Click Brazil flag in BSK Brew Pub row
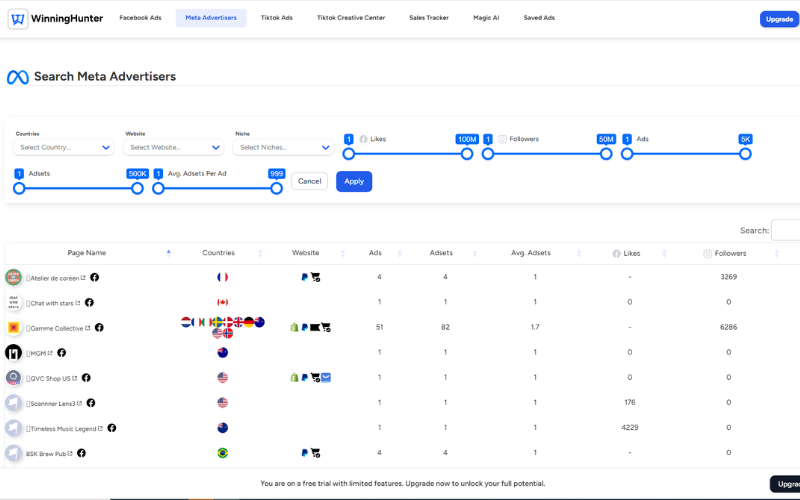Image resolution: width=800 pixels, height=500 pixels. coord(222,453)
